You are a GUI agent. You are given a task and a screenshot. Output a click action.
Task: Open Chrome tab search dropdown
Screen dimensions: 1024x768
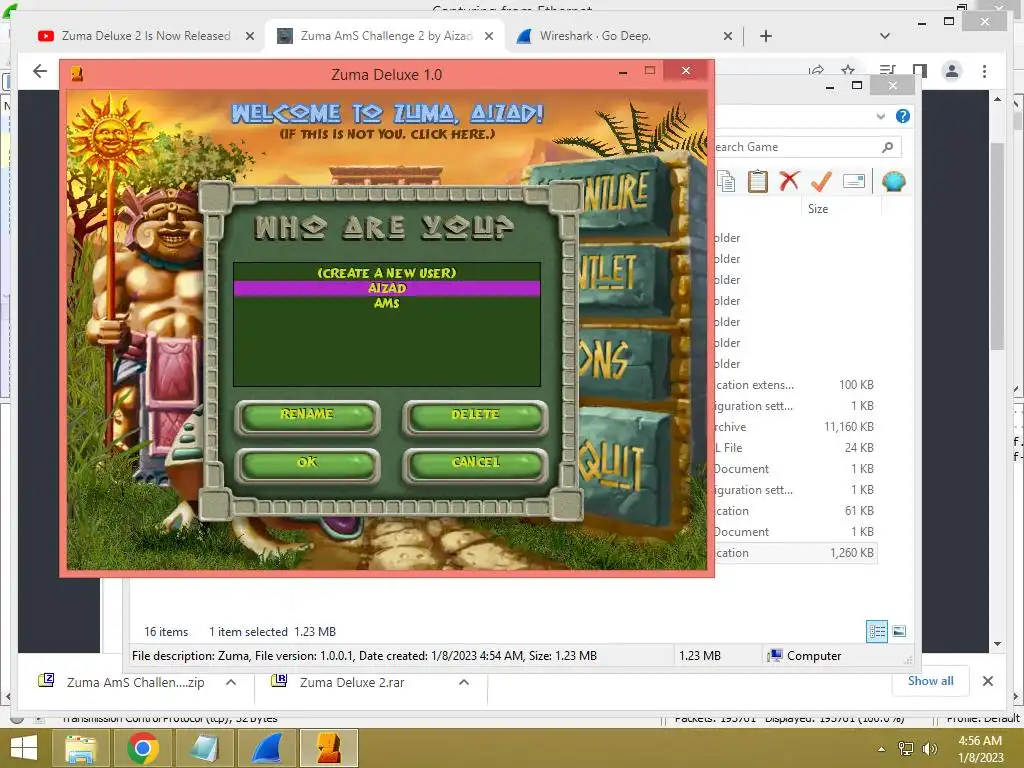pyautogui.click(x=884, y=36)
